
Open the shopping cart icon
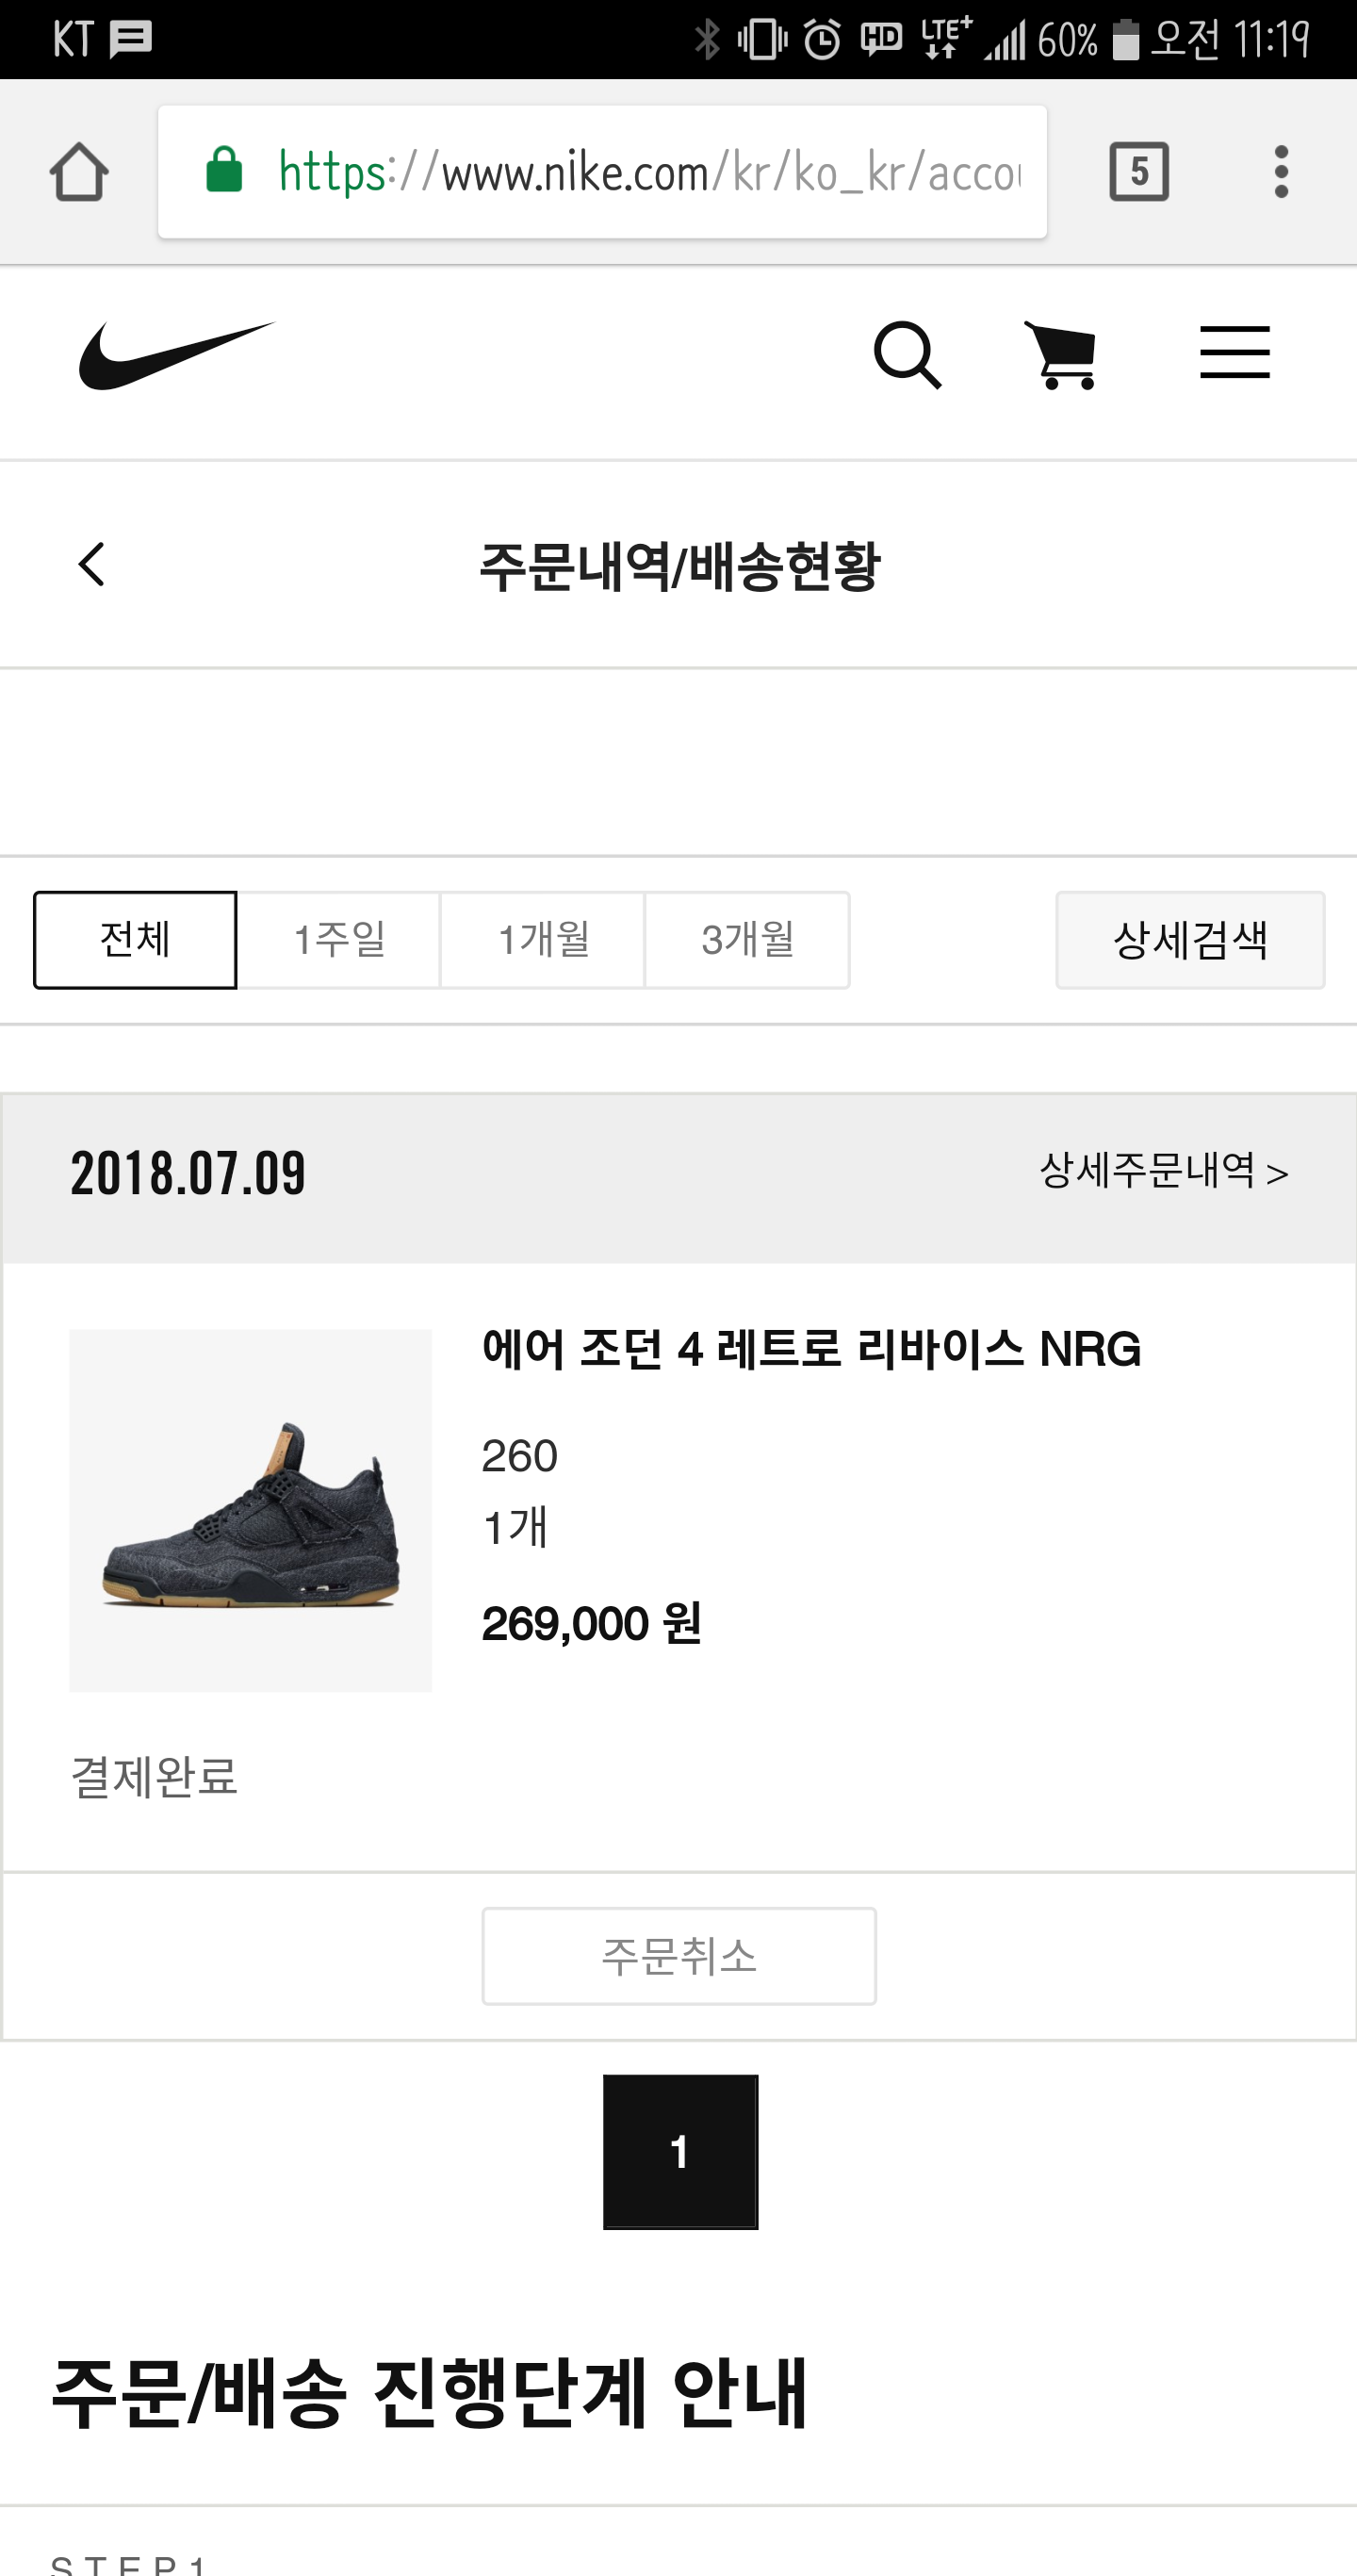(x=1061, y=355)
